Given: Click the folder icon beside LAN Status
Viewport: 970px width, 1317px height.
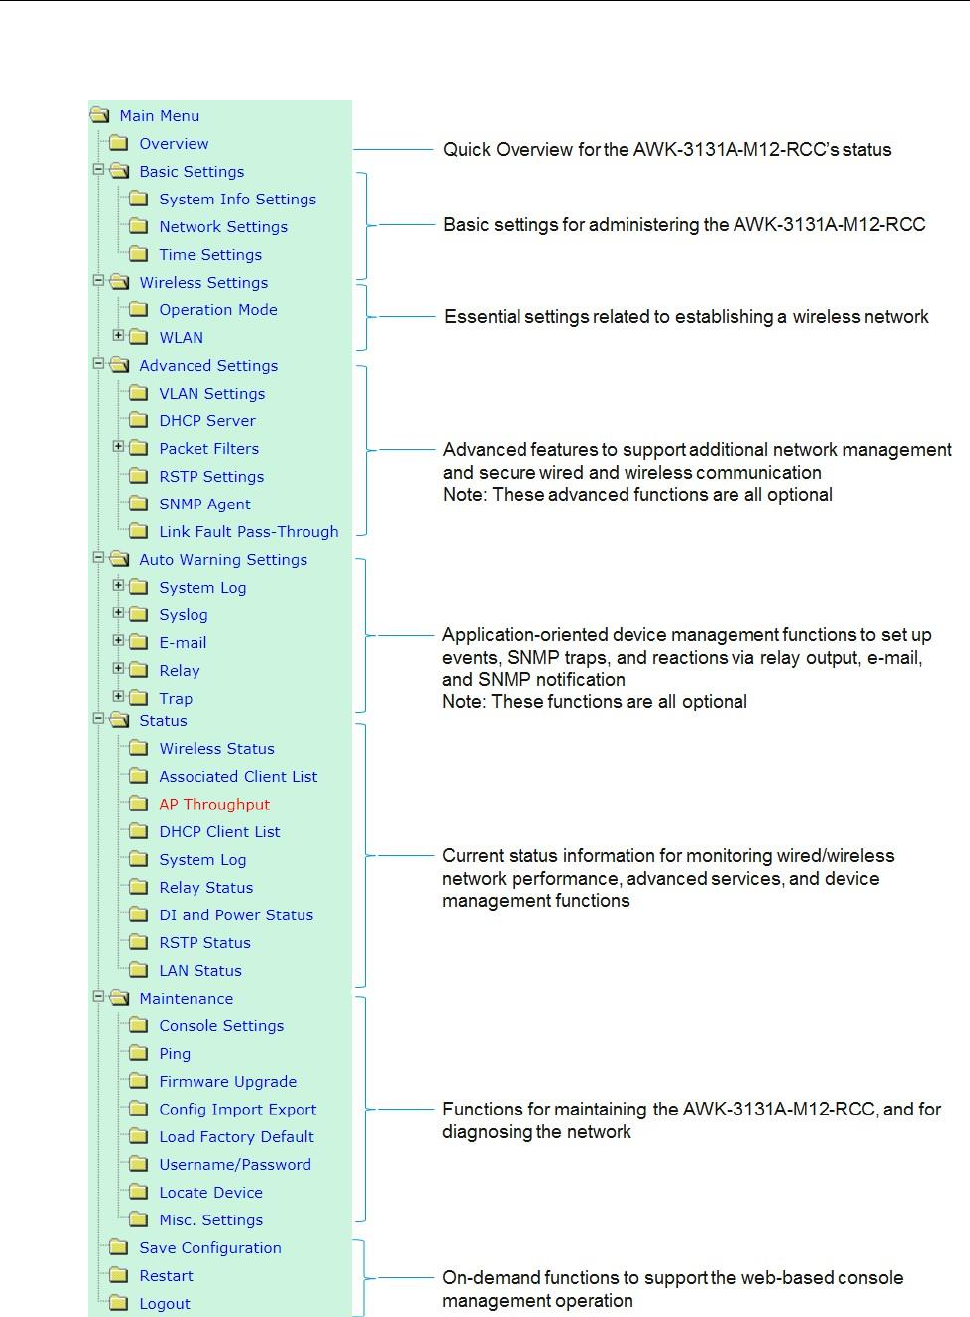Looking at the screenshot, I should (x=139, y=970).
